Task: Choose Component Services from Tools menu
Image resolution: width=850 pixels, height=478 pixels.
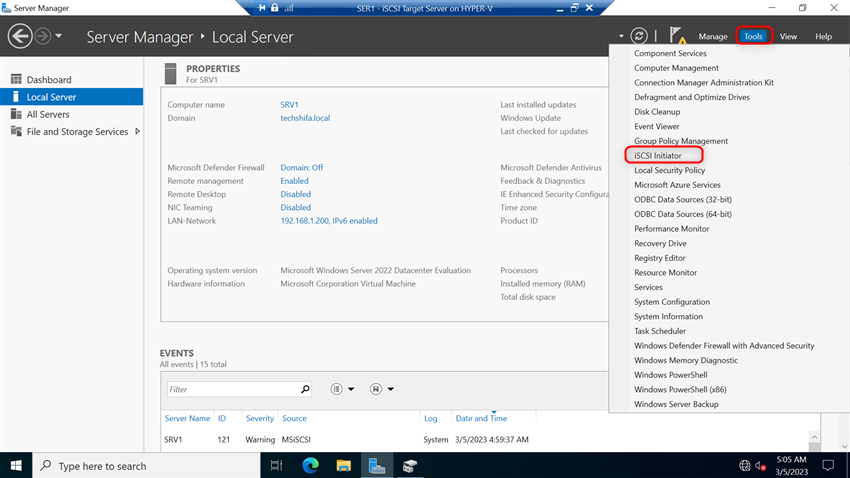Action: click(x=670, y=53)
